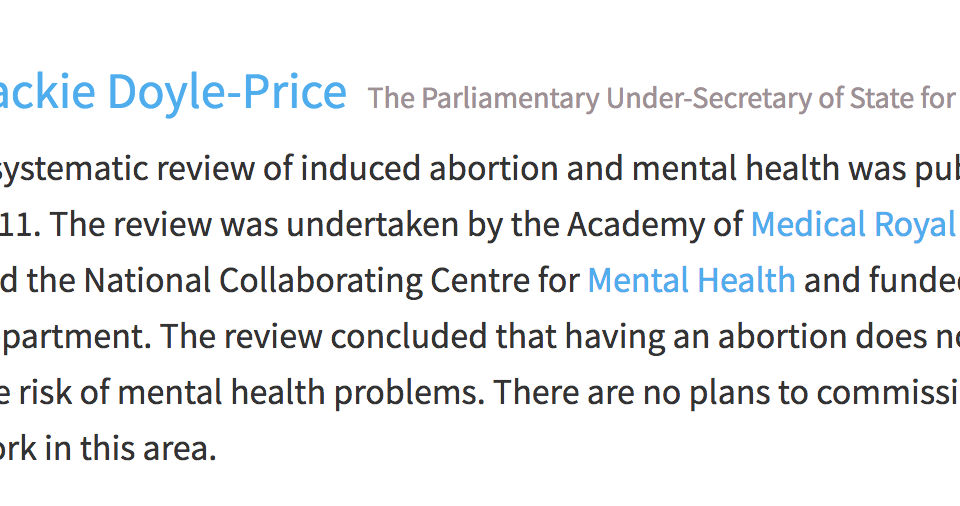Image resolution: width=960 pixels, height=506 pixels.
Task: Click the words 'Academy of'
Action: tap(654, 225)
